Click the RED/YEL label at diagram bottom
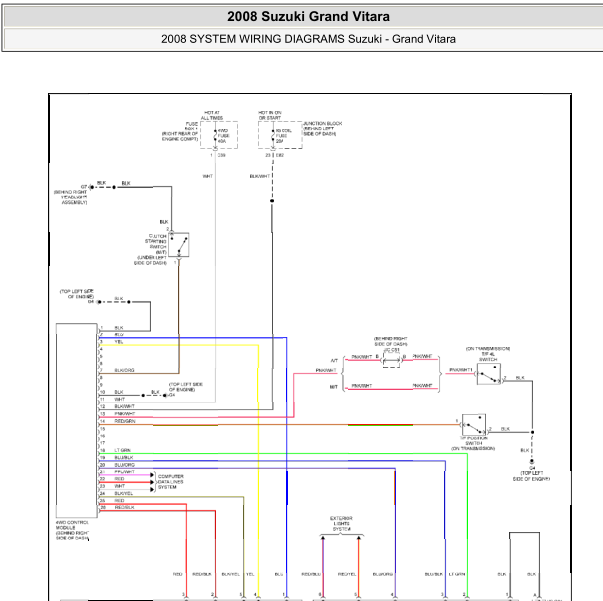The image size is (603, 601). point(347,574)
